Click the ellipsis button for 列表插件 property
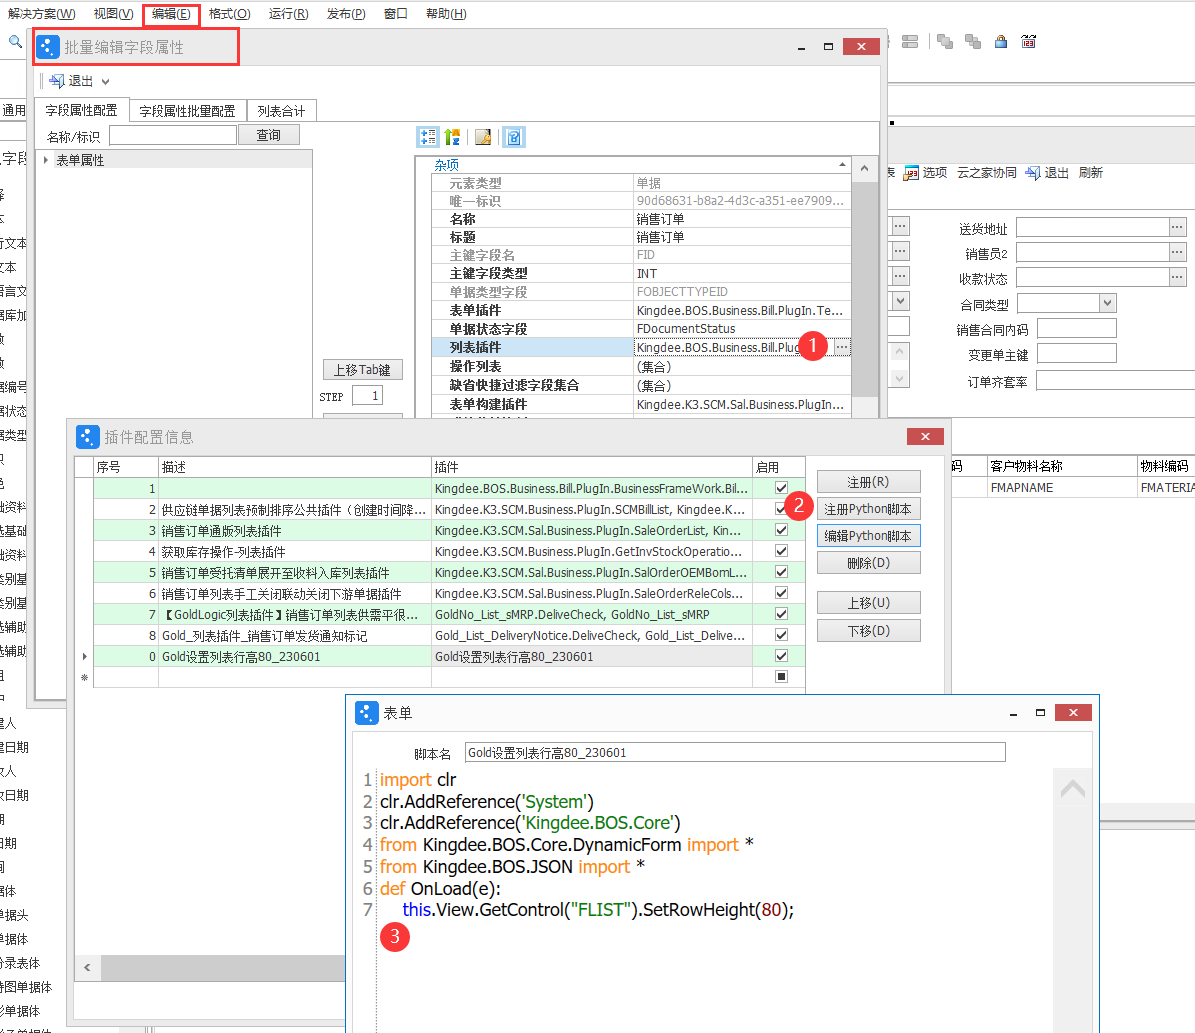This screenshot has height=1033, width=1195. (x=841, y=347)
